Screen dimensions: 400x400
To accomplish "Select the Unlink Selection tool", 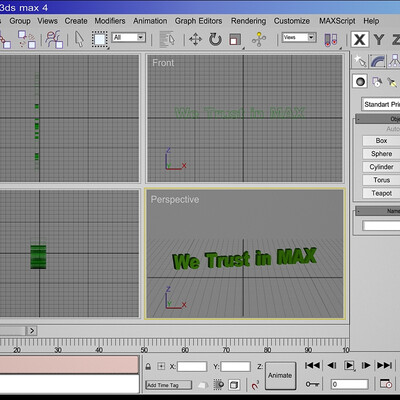I will point(27,40).
